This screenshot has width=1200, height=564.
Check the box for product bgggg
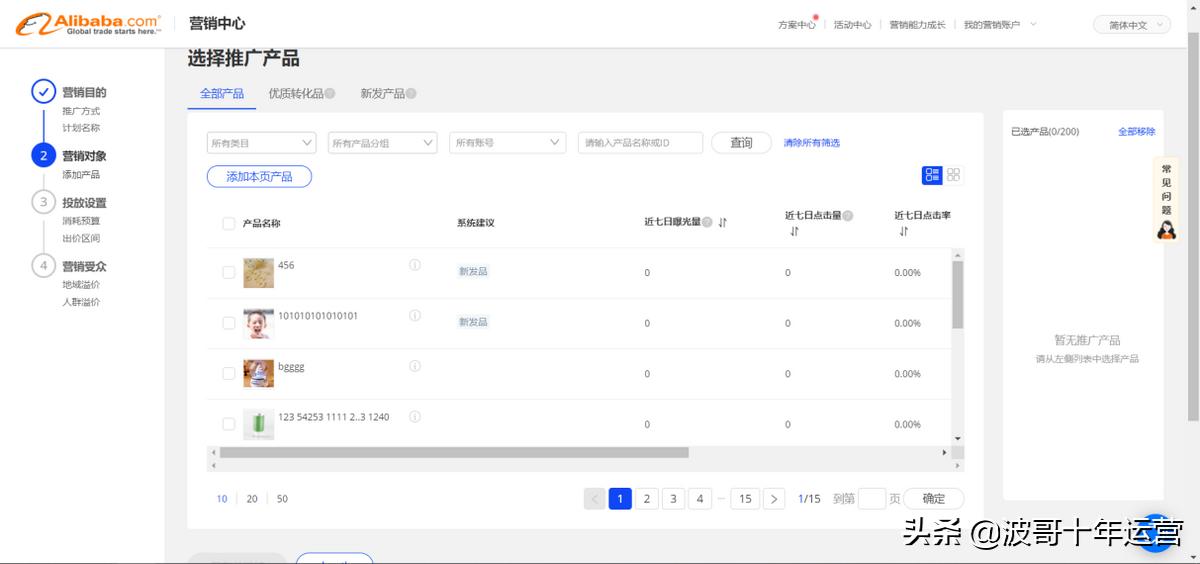(228, 373)
